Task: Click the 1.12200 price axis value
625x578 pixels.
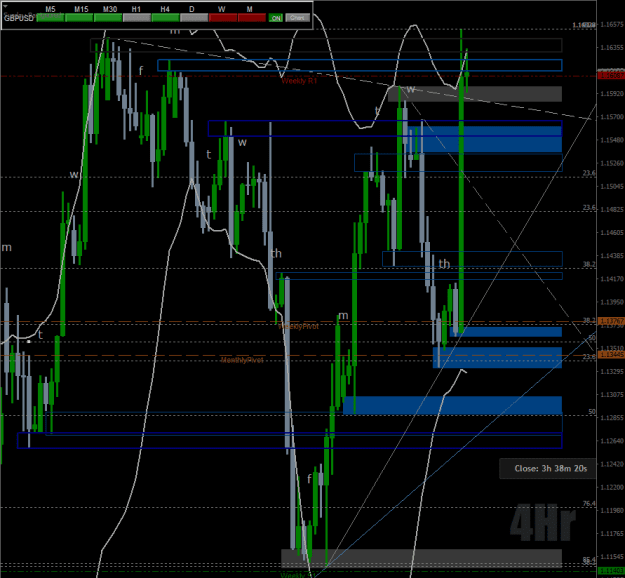Action: (612, 487)
